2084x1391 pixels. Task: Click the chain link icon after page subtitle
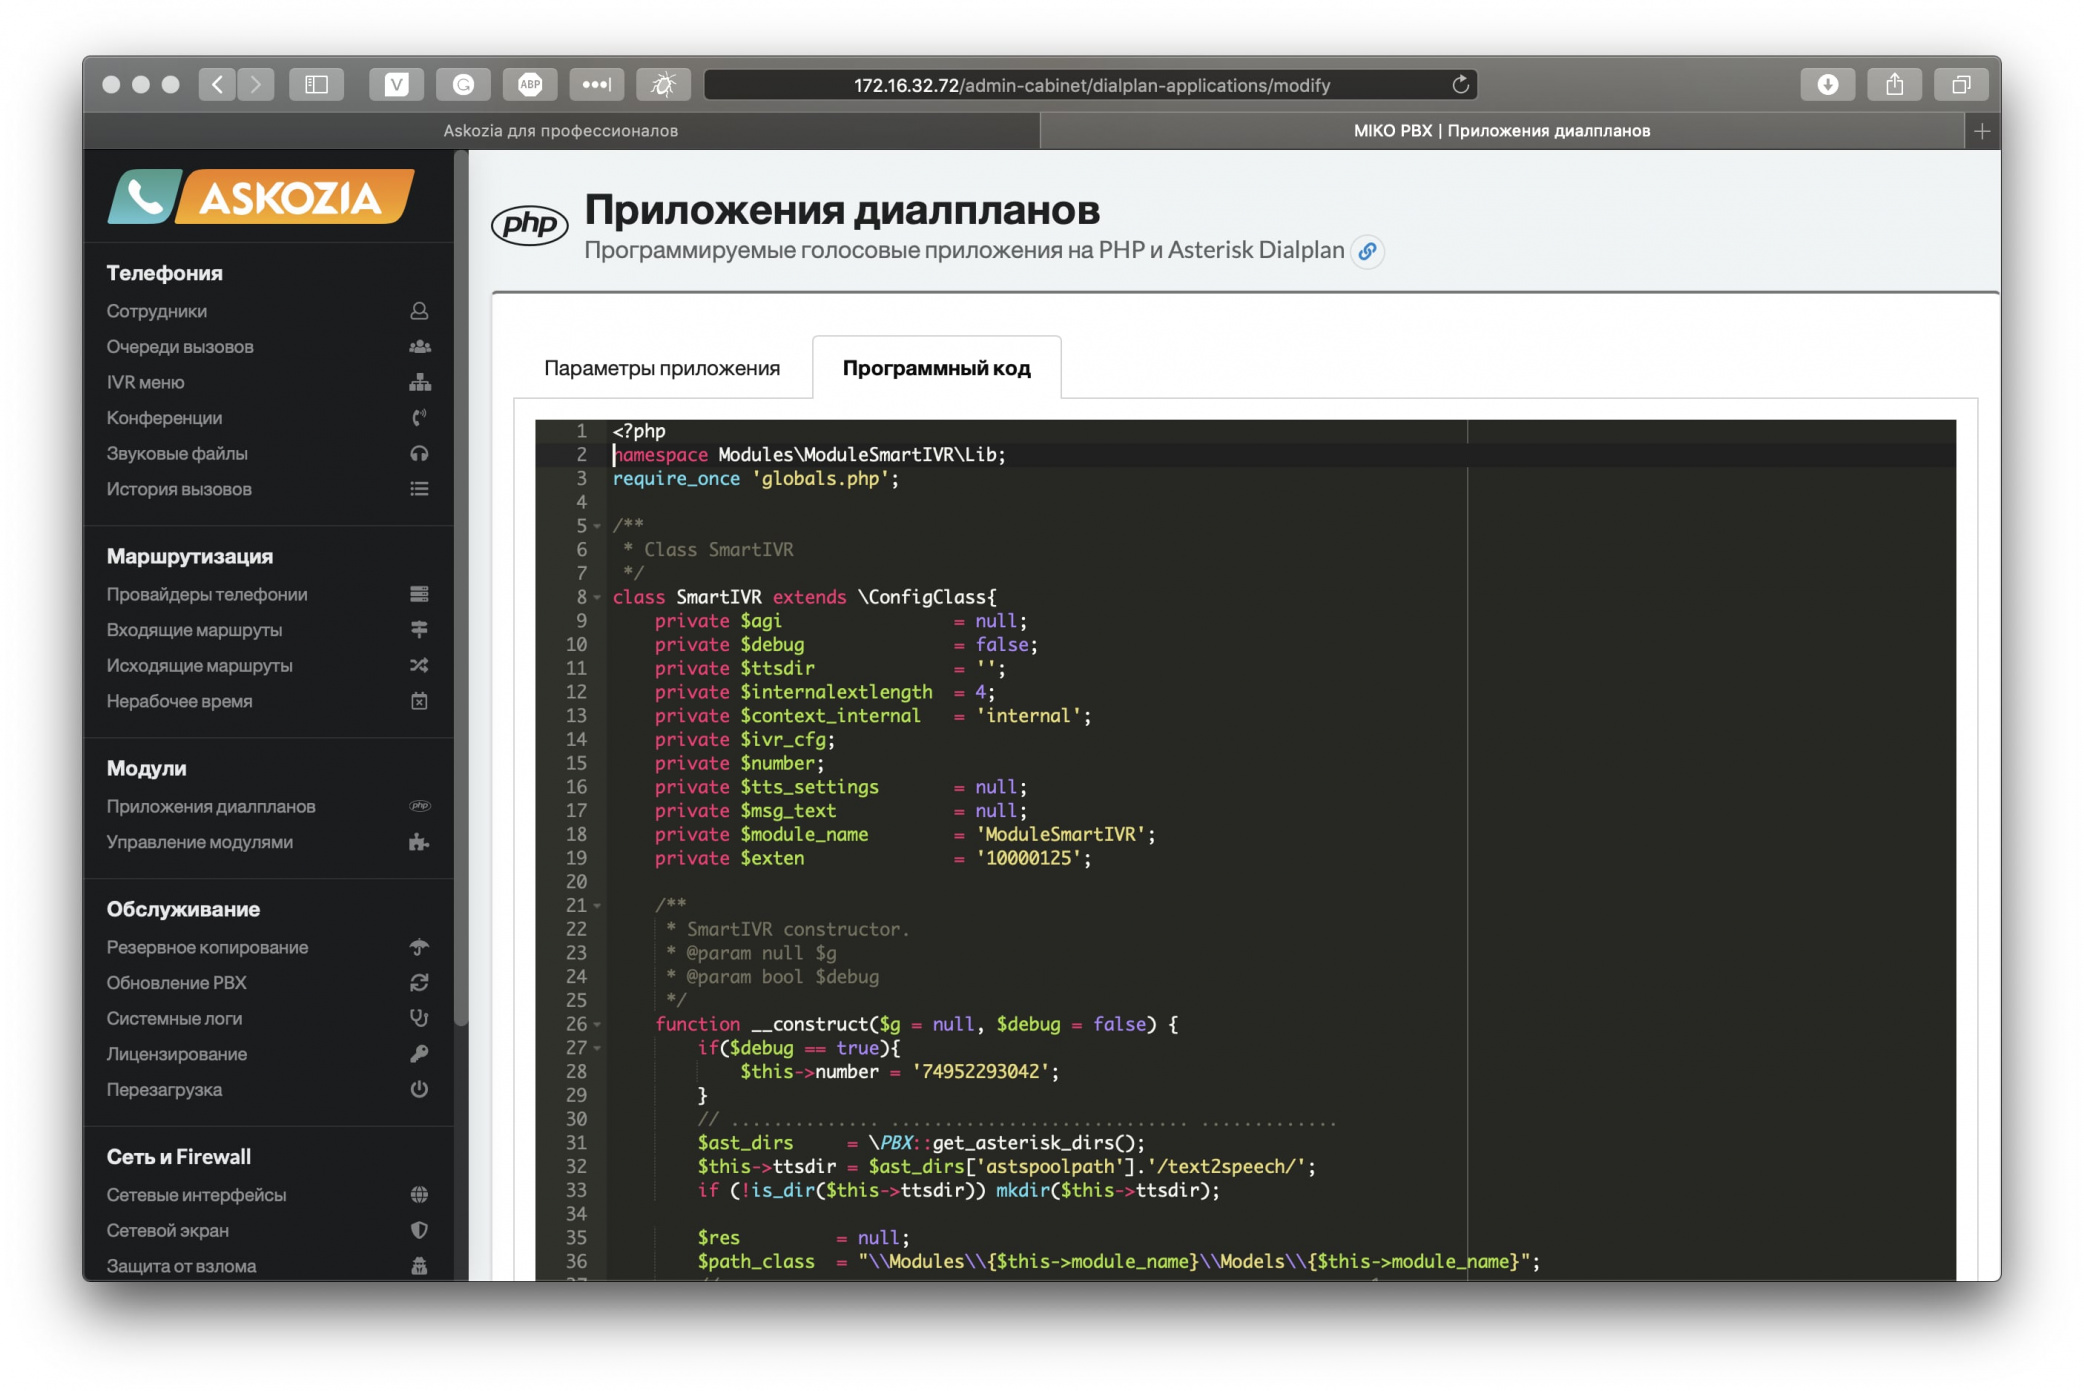click(1368, 252)
